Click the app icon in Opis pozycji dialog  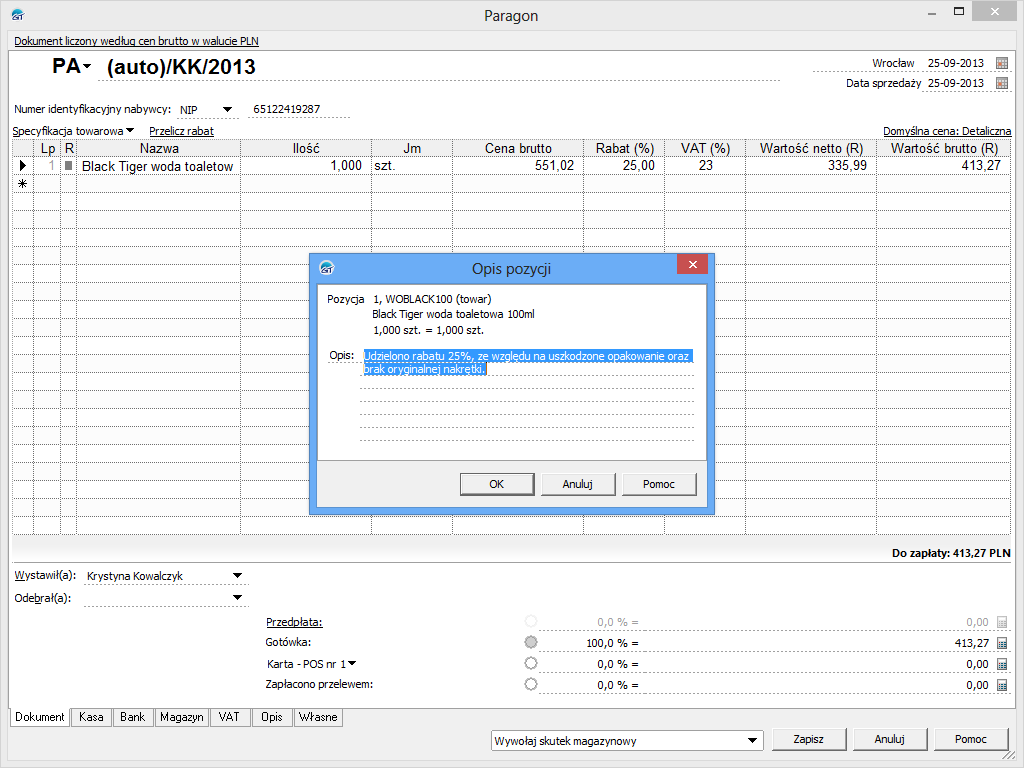pyautogui.click(x=326, y=268)
